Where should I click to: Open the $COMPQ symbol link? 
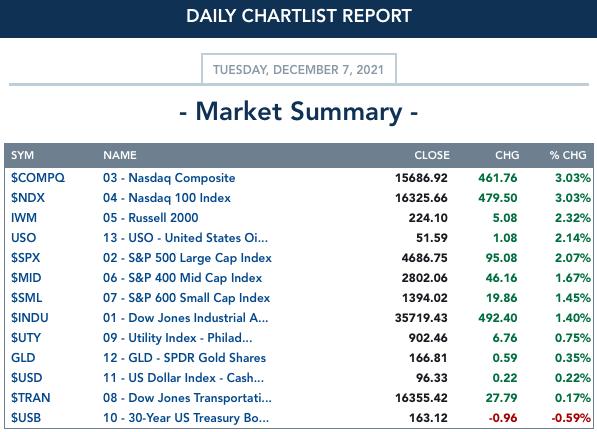[38, 178]
